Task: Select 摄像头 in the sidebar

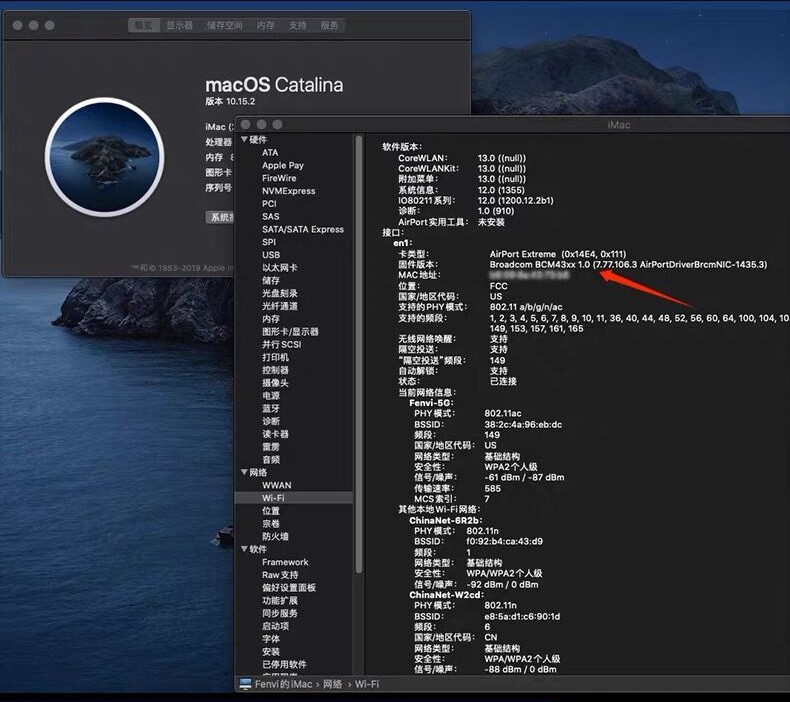Action: [x=275, y=382]
